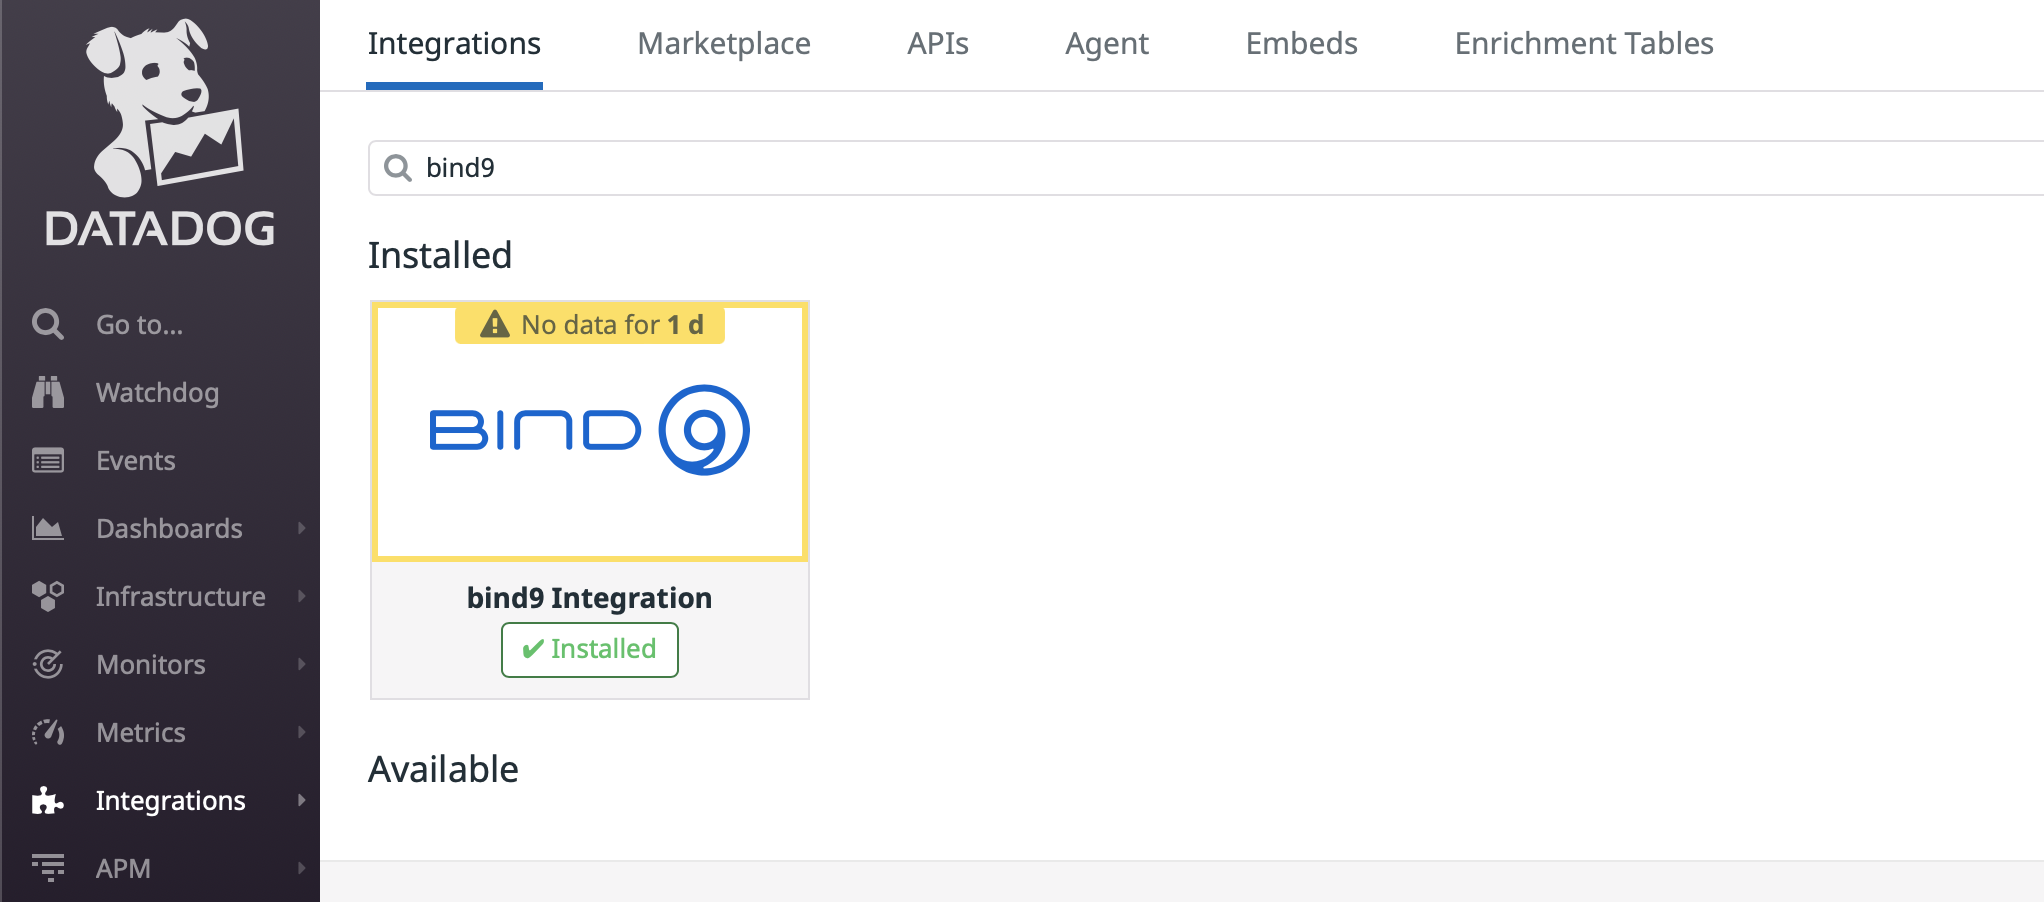Switch to the Integrations tab
Viewport: 2044px width, 902px height.
point(454,44)
